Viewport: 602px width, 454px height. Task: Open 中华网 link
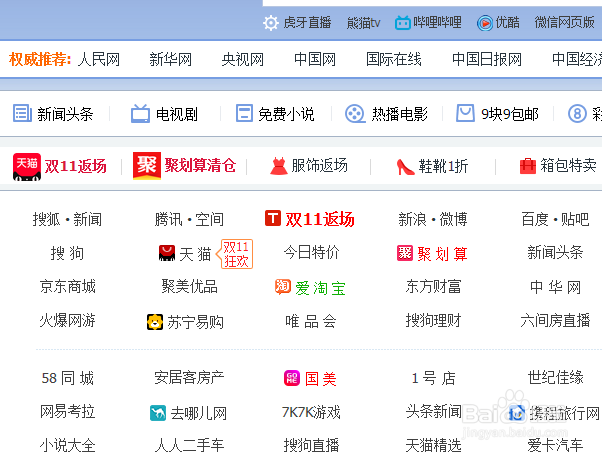point(555,287)
